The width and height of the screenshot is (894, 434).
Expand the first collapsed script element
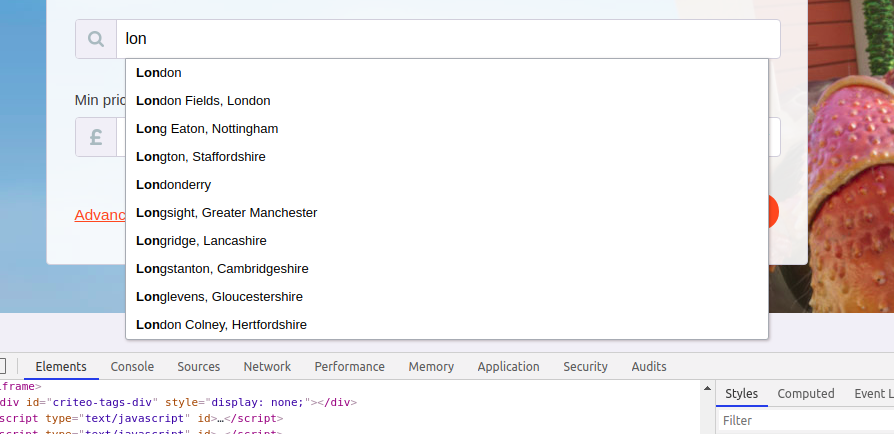pos(221,418)
